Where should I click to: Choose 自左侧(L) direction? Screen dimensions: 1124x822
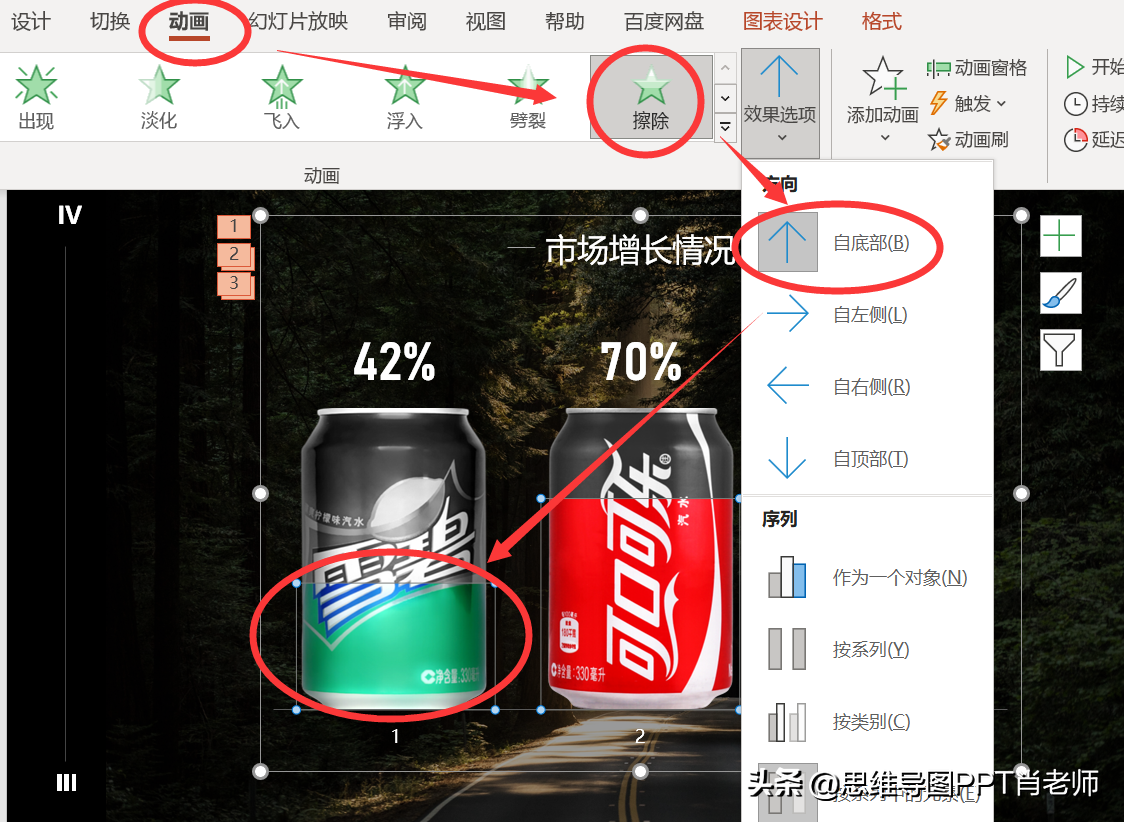click(x=867, y=314)
